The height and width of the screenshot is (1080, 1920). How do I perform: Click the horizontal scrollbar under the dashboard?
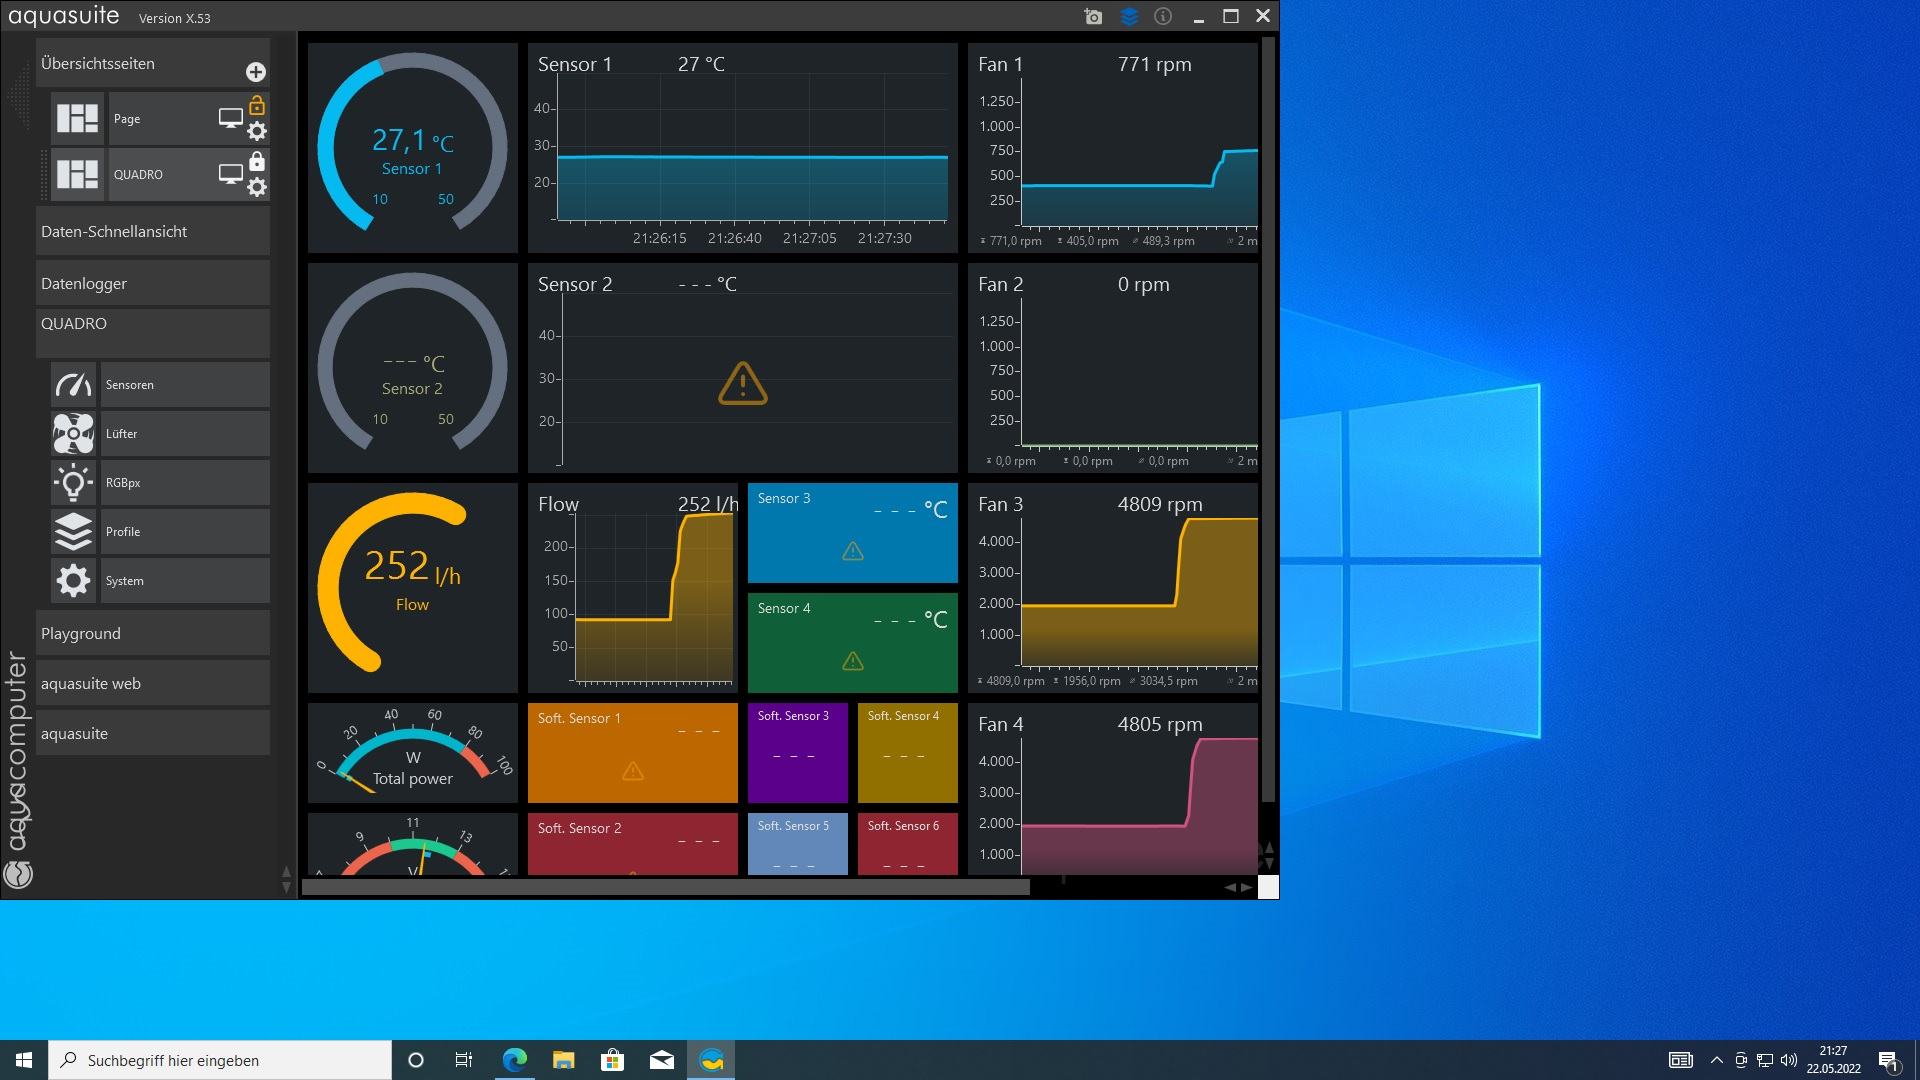click(x=665, y=887)
